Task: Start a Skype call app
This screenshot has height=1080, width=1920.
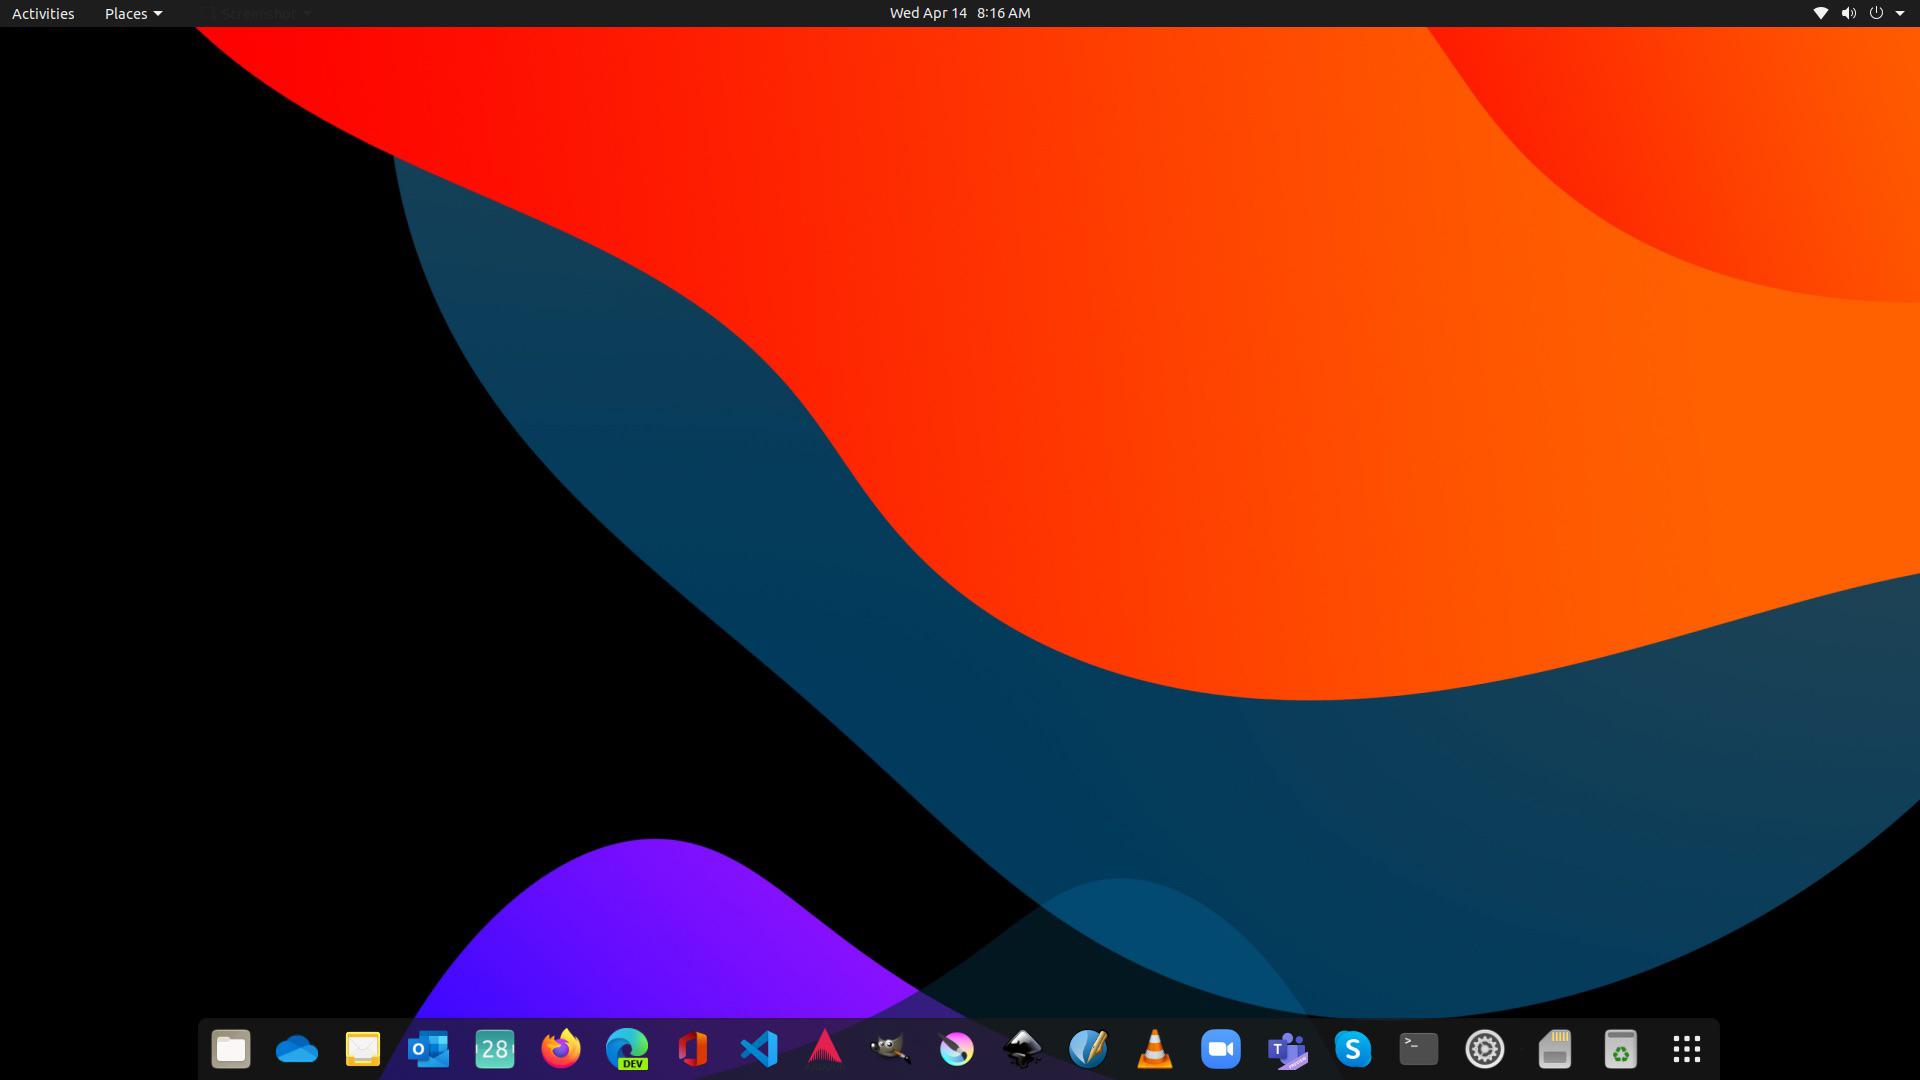Action: 1353,1049
